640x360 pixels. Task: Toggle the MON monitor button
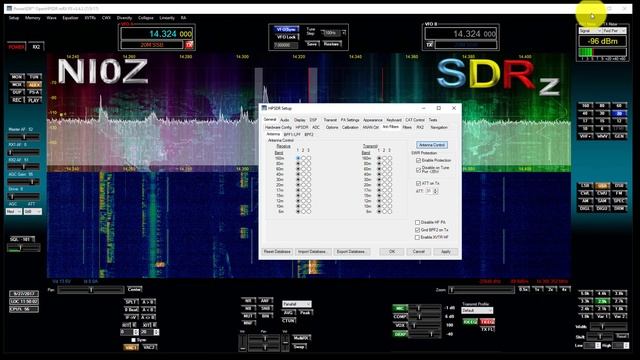17,77
